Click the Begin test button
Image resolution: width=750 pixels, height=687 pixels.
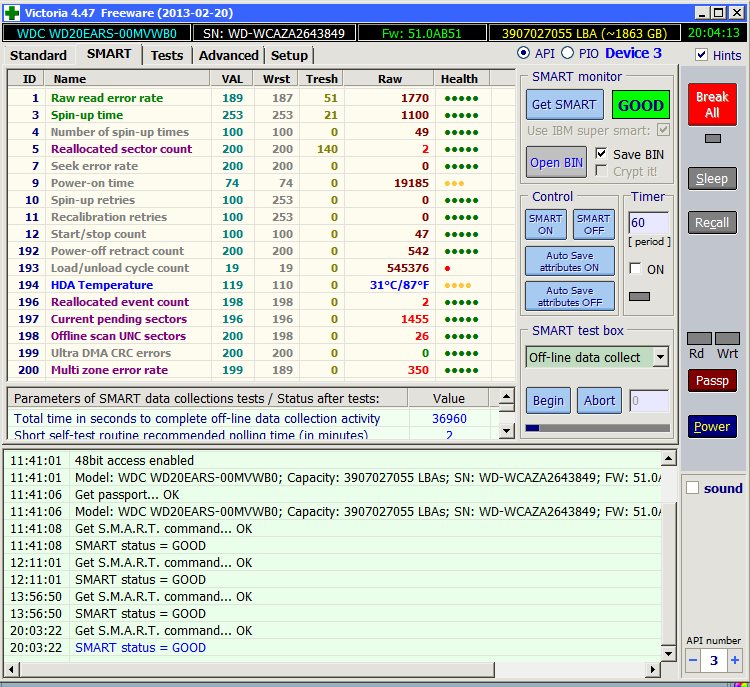tap(548, 400)
